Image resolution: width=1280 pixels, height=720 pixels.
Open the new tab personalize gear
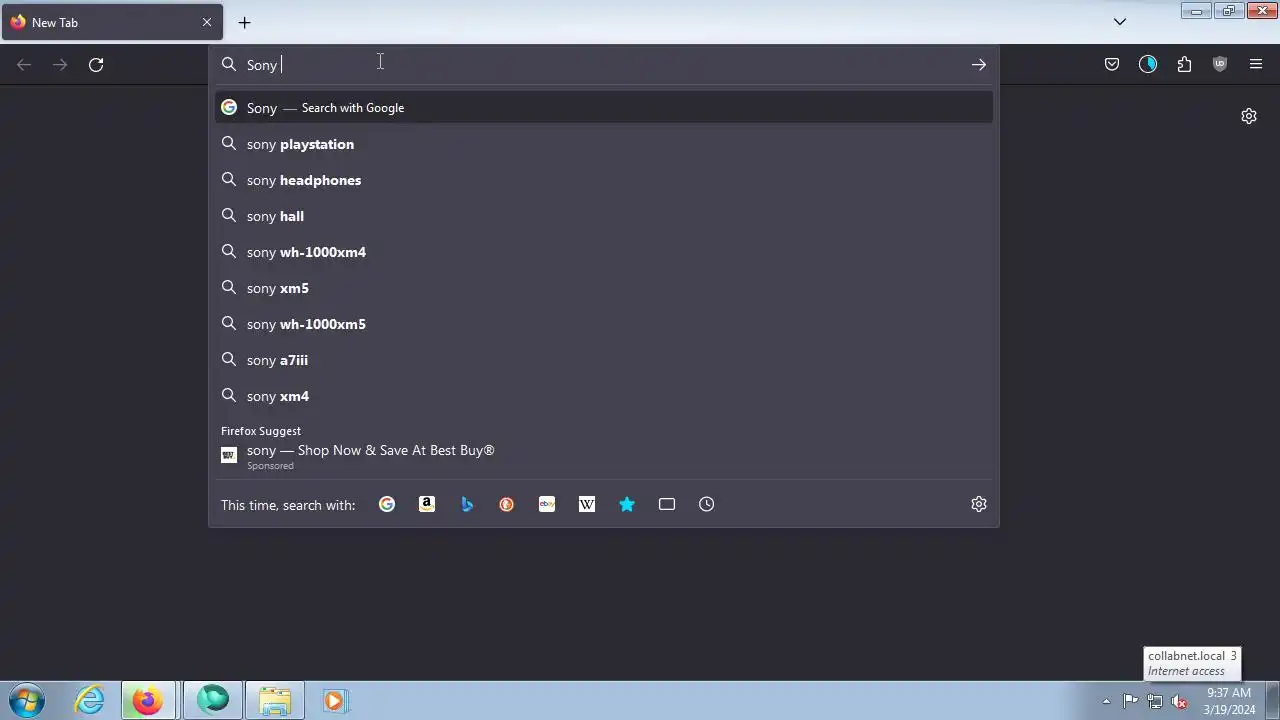click(1249, 116)
